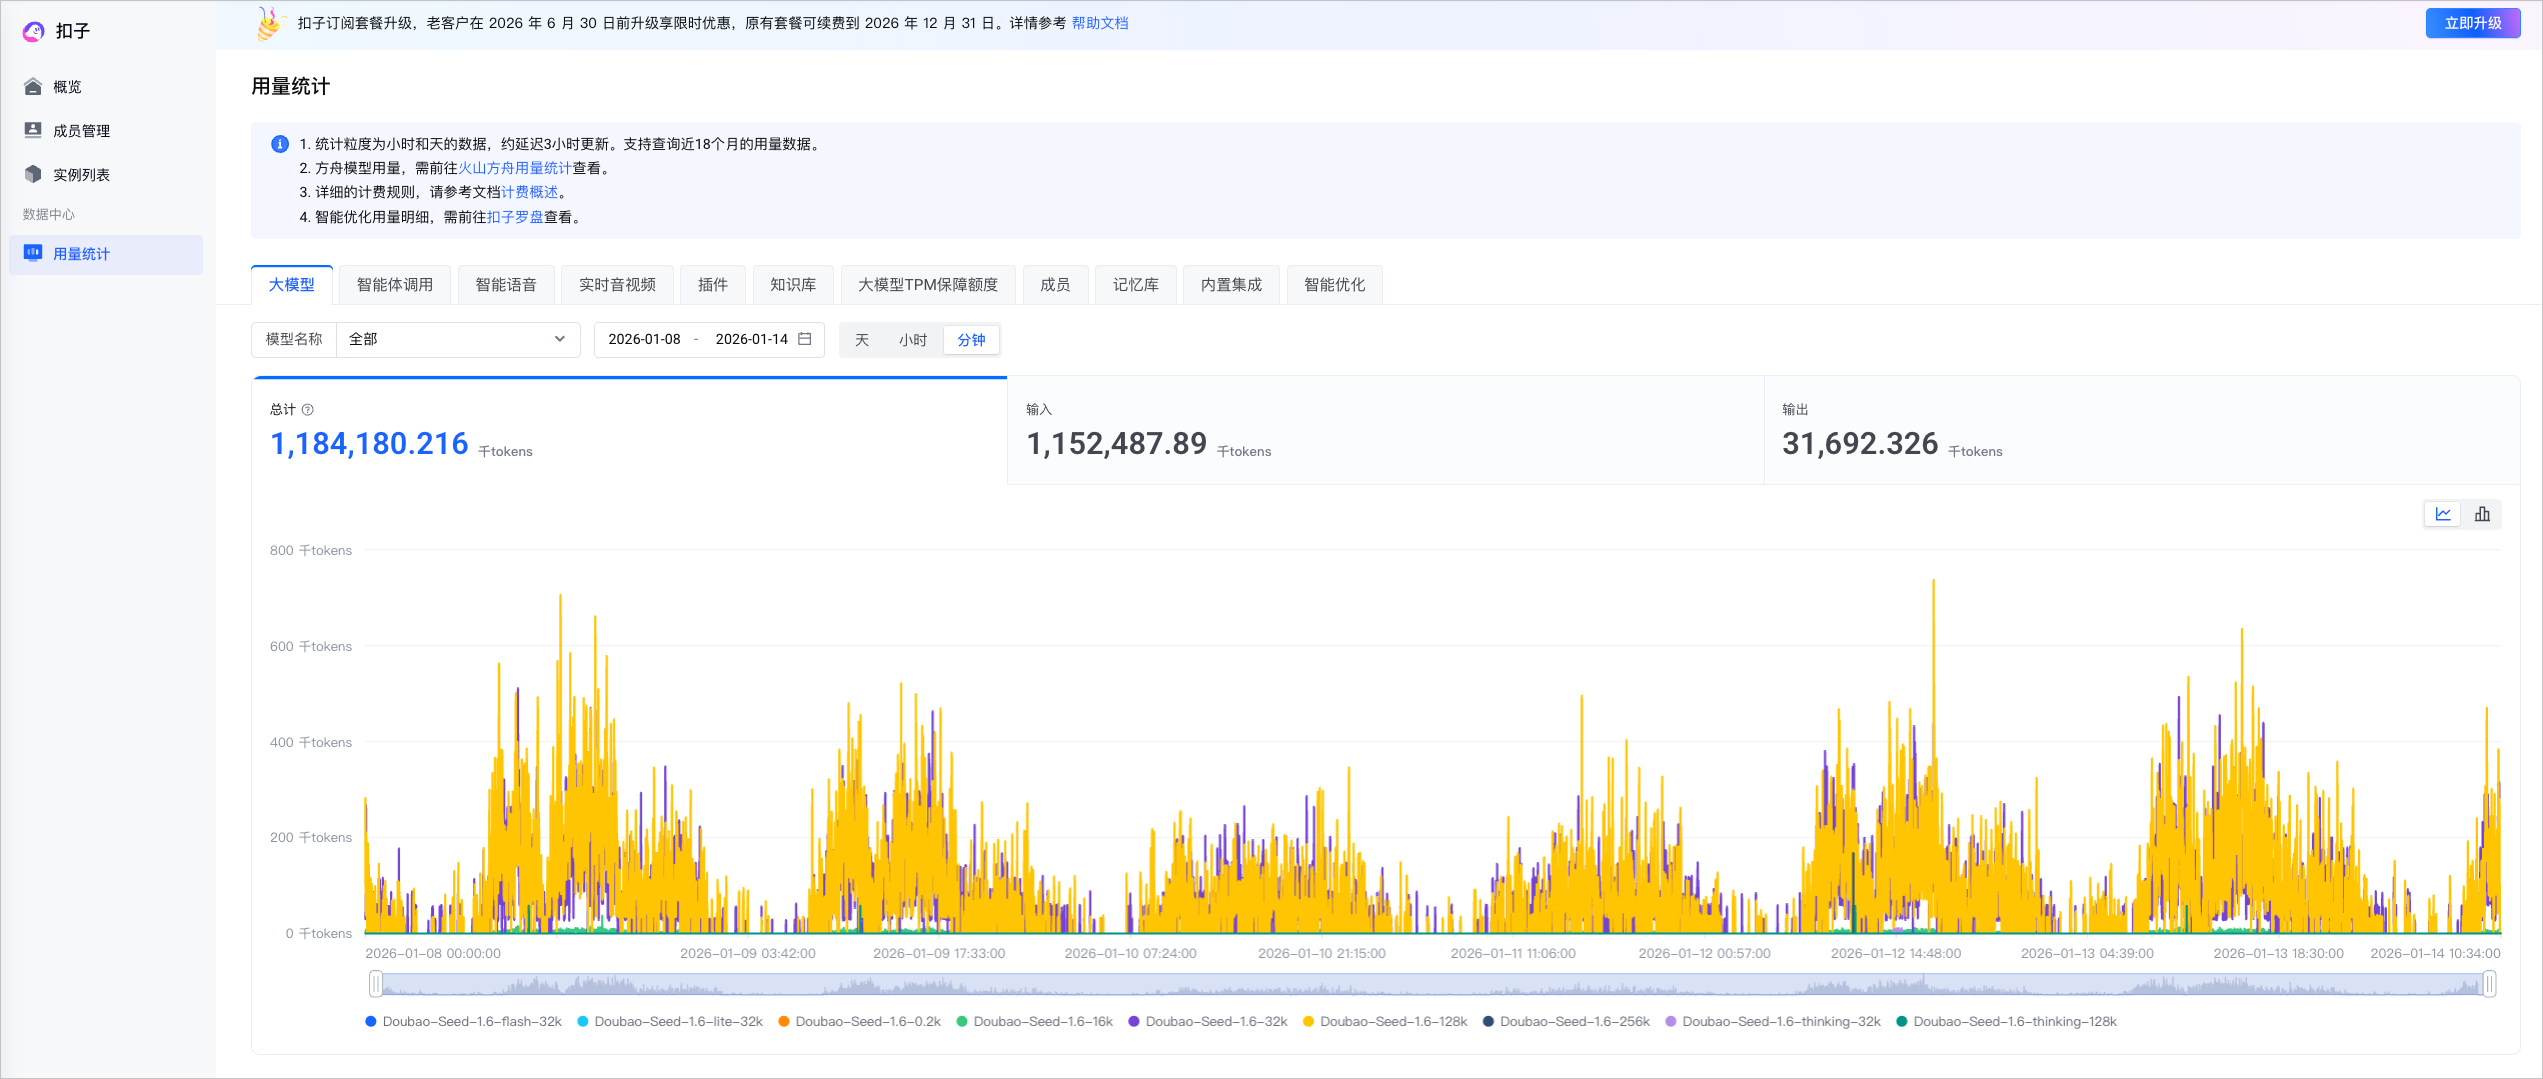Select the output tokens summary card

(x=2141, y=431)
